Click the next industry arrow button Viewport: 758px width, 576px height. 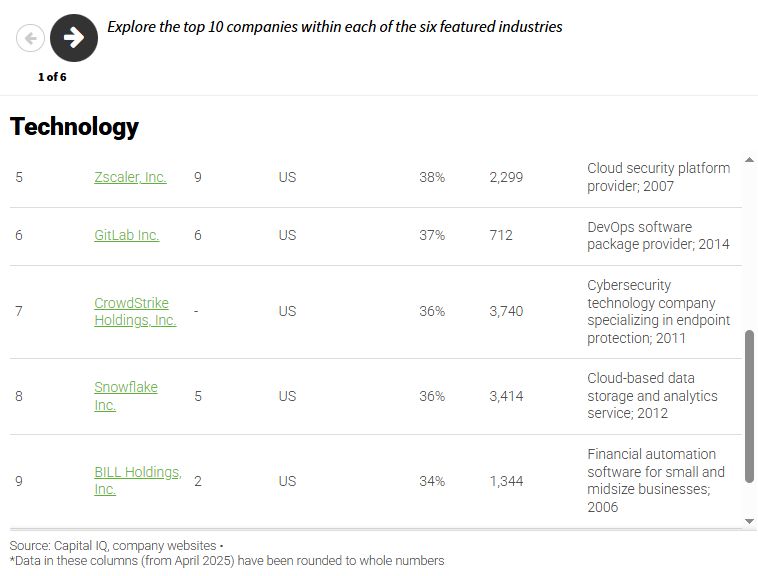tap(74, 38)
